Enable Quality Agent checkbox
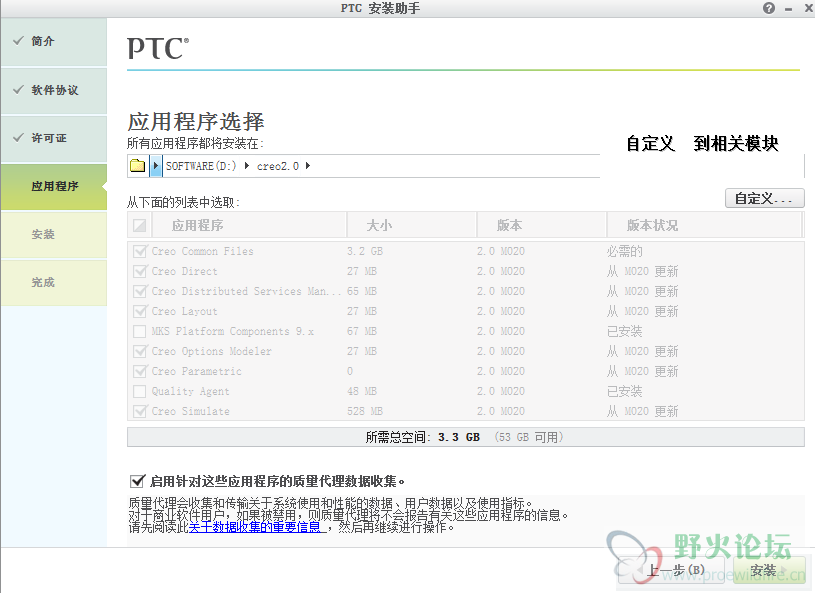The width and height of the screenshot is (815, 593). 139,391
